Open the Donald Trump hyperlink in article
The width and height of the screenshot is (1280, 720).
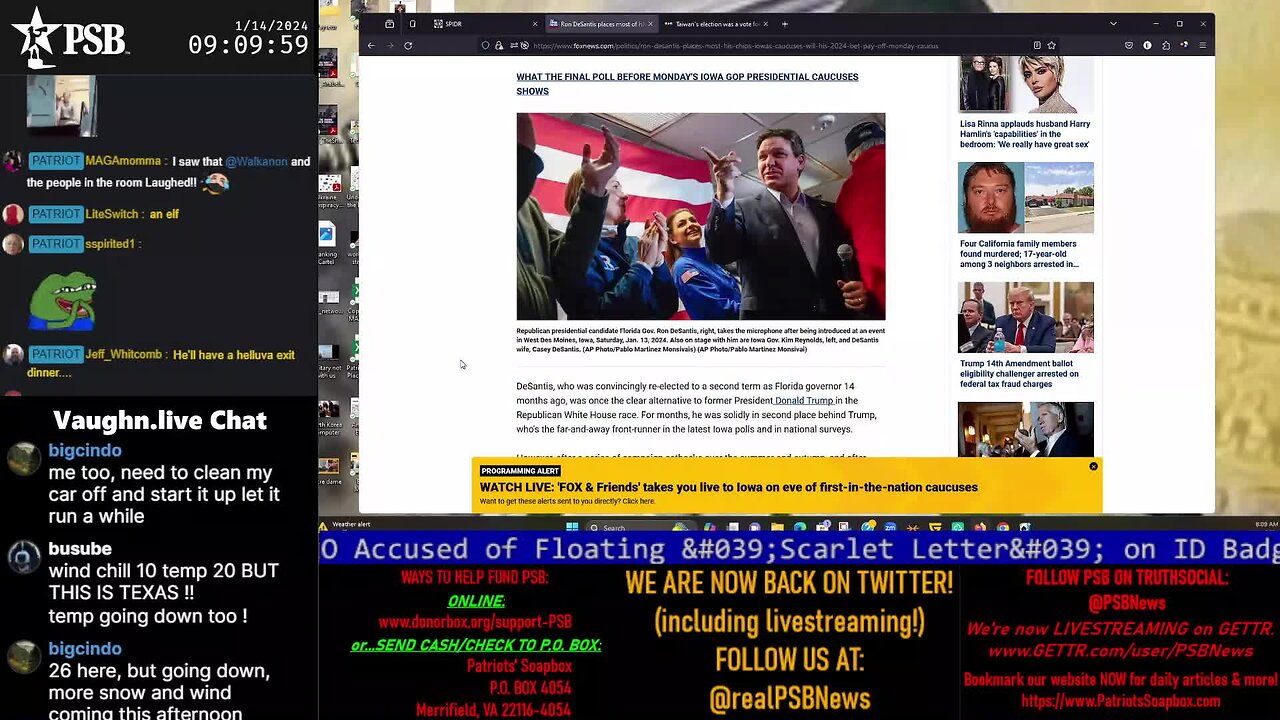(x=804, y=400)
